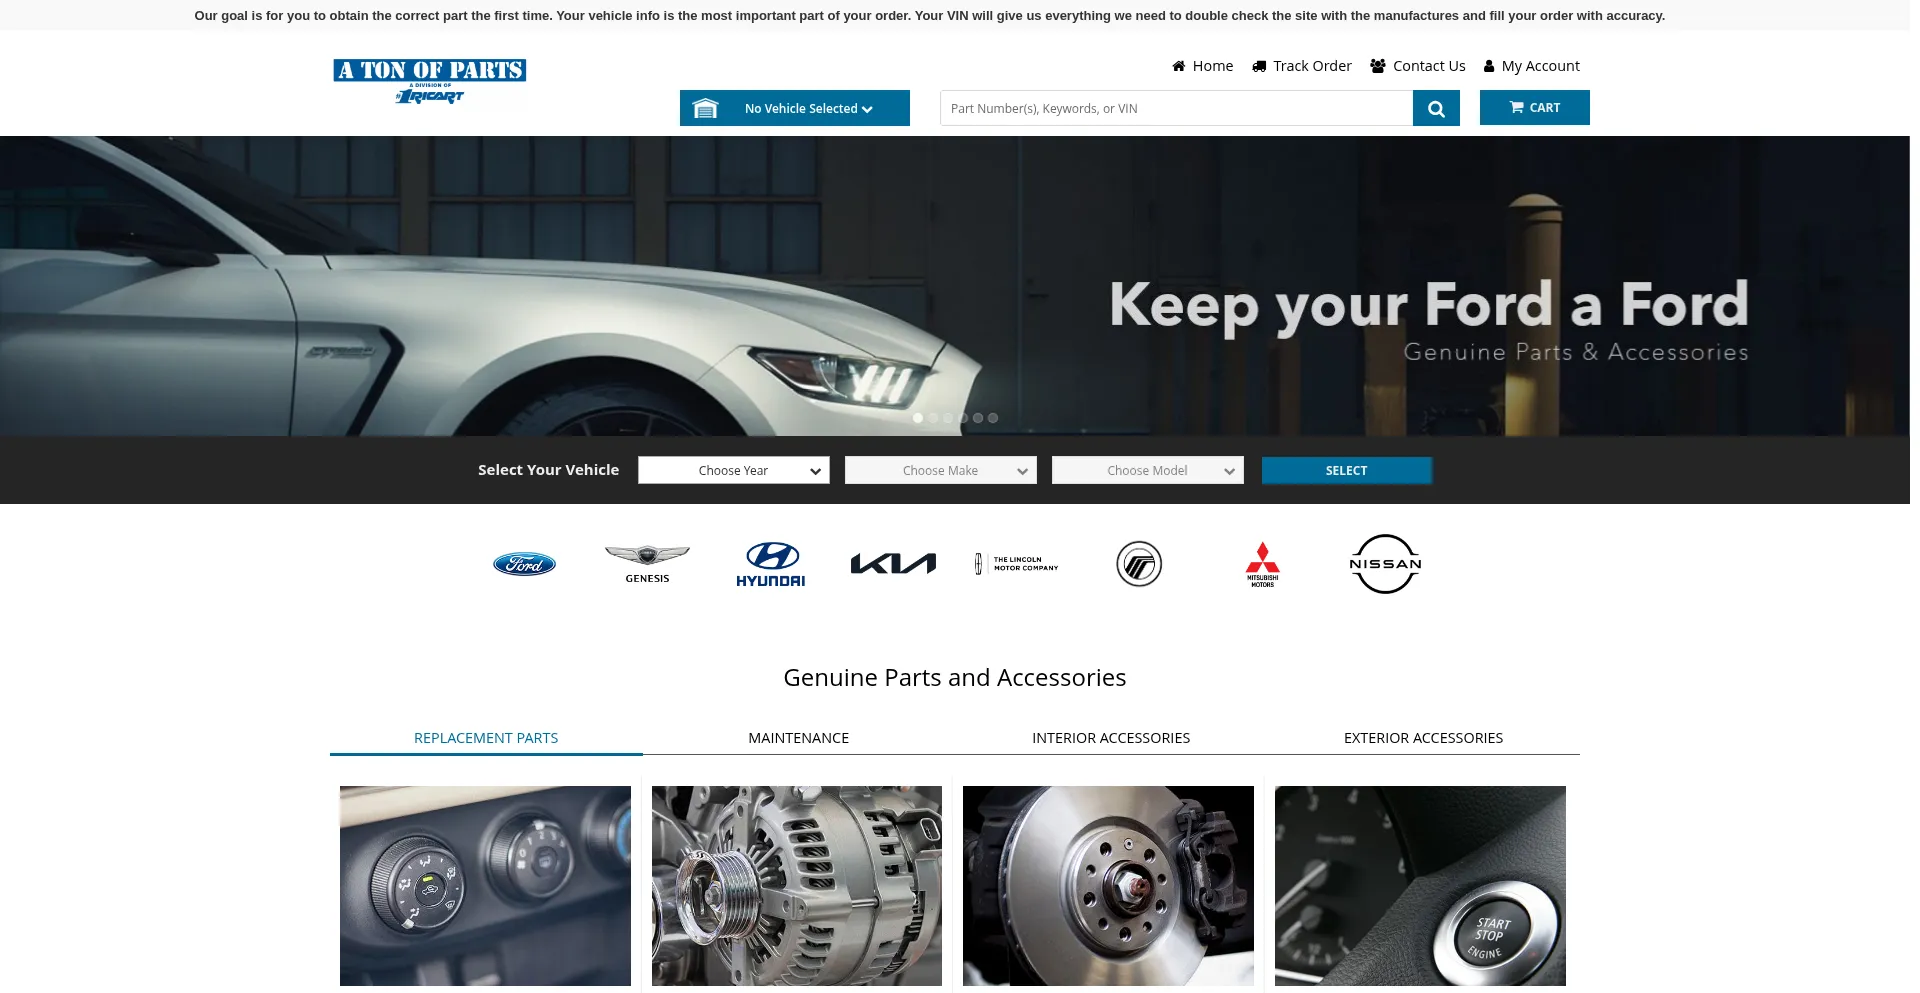Switch to Maintenance tab
The width and height of the screenshot is (1920, 993).
[x=798, y=738]
